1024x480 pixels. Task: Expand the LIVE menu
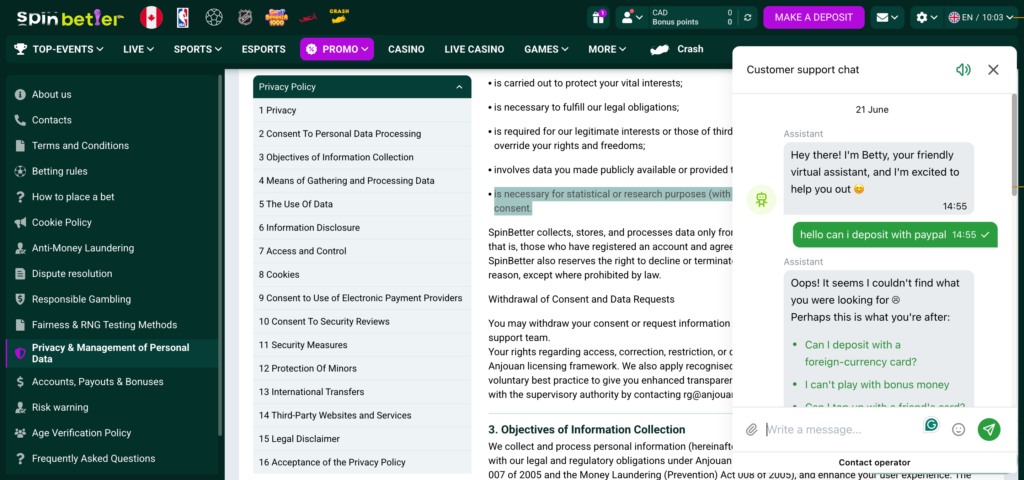138,49
